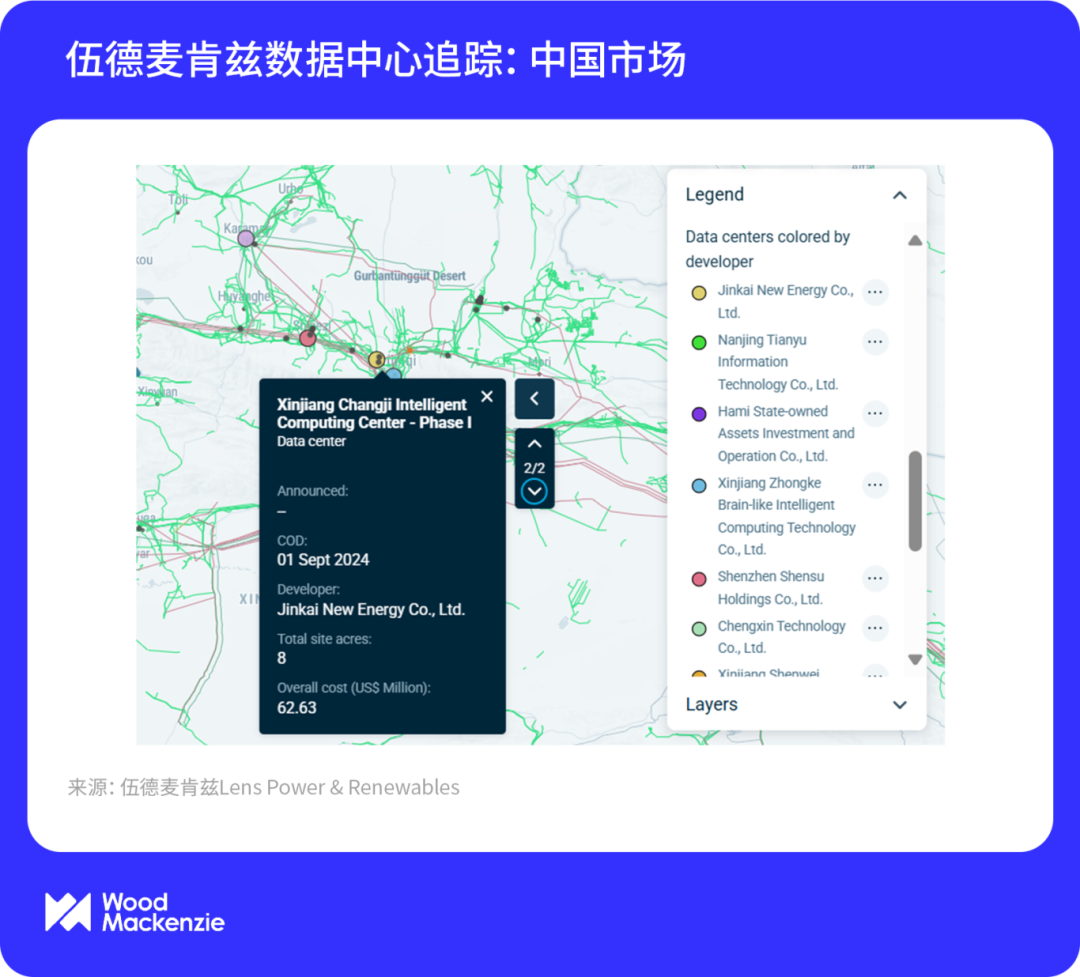The height and width of the screenshot is (977, 1080).
Task: Open ellipsis menu for Chengxin Technology
Action: pos(875,628)
